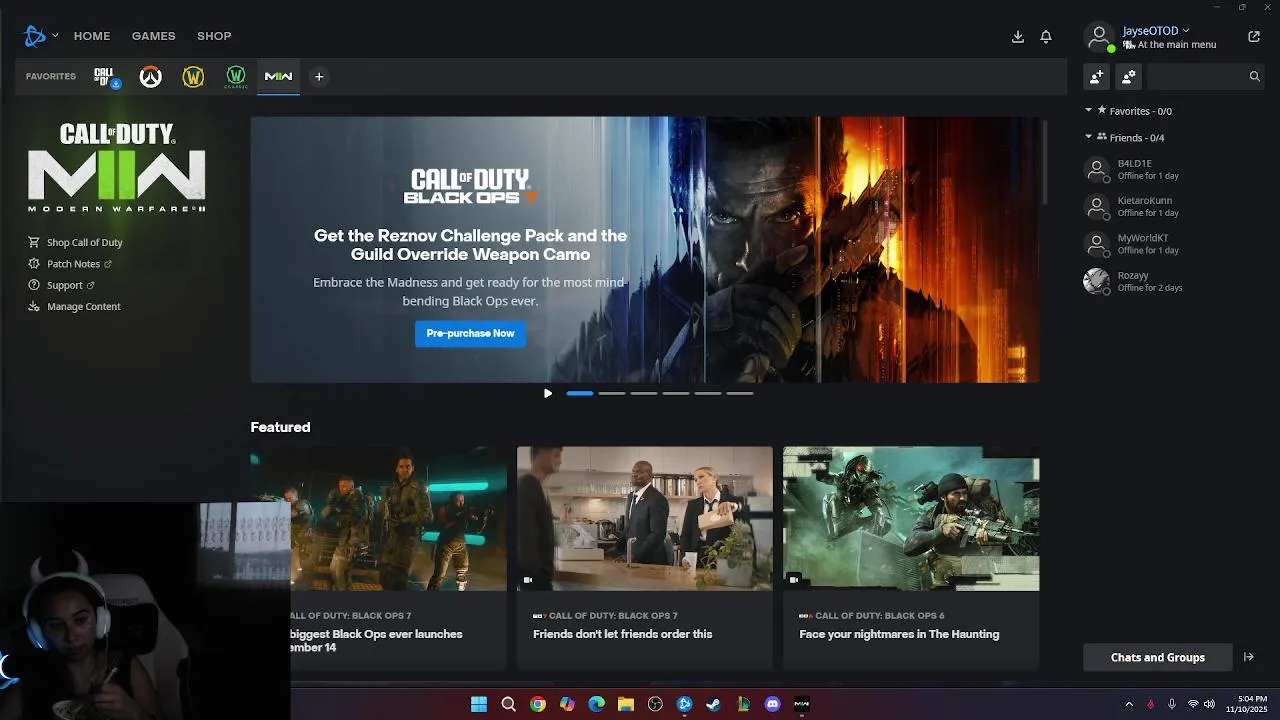
Task: Play the banner carousel
Action: (x=548, y=393)
